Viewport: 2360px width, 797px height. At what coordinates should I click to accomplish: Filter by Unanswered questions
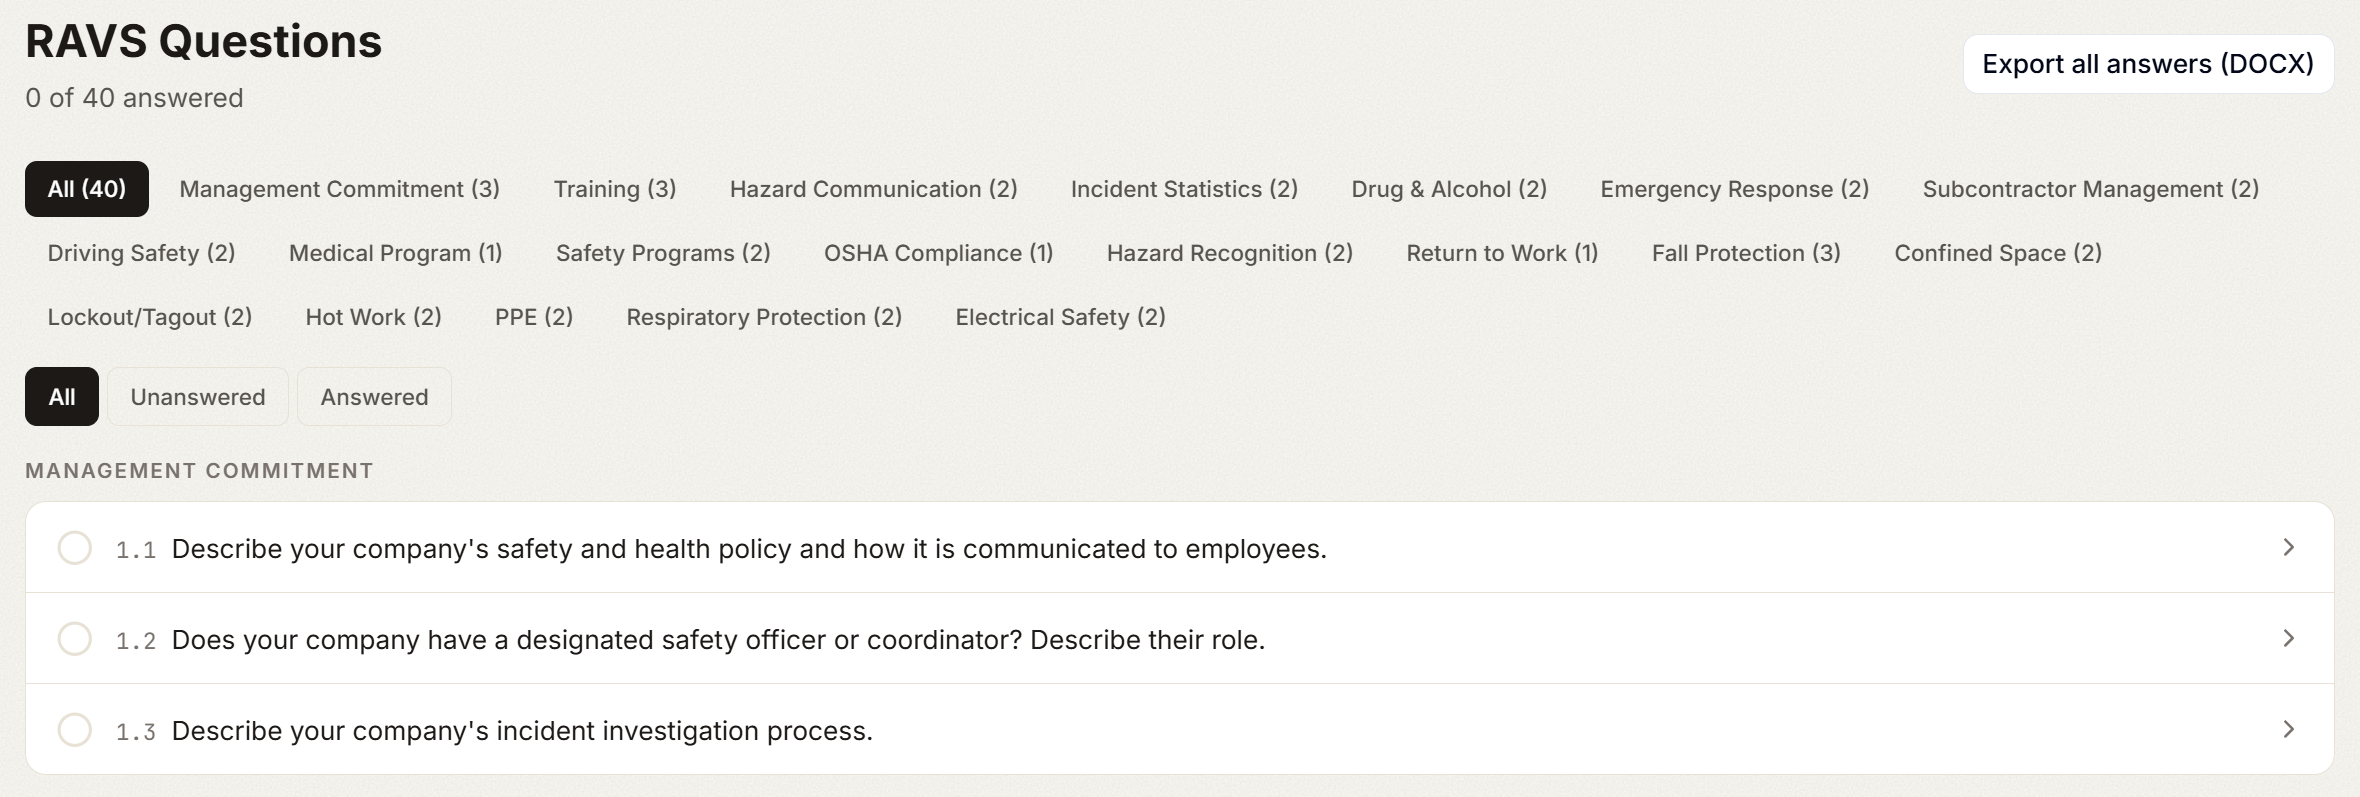click(x=198, y=397)
